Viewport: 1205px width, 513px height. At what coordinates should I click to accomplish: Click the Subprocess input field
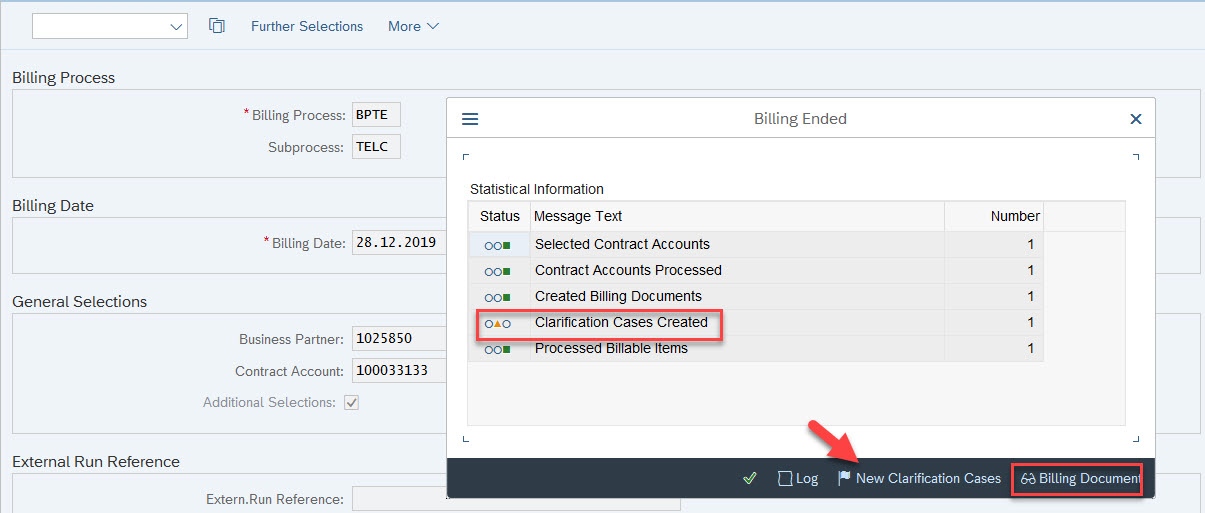pyautogui.click(x=376, y=147)
